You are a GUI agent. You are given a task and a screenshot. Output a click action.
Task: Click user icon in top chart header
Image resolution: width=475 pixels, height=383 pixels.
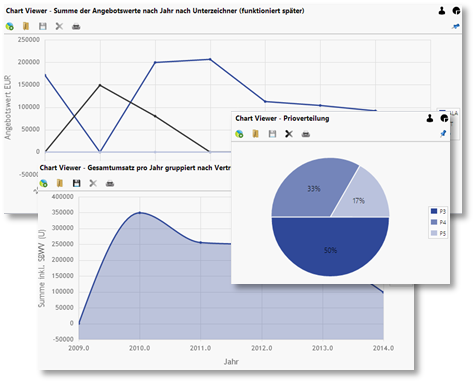coord(442,11)
